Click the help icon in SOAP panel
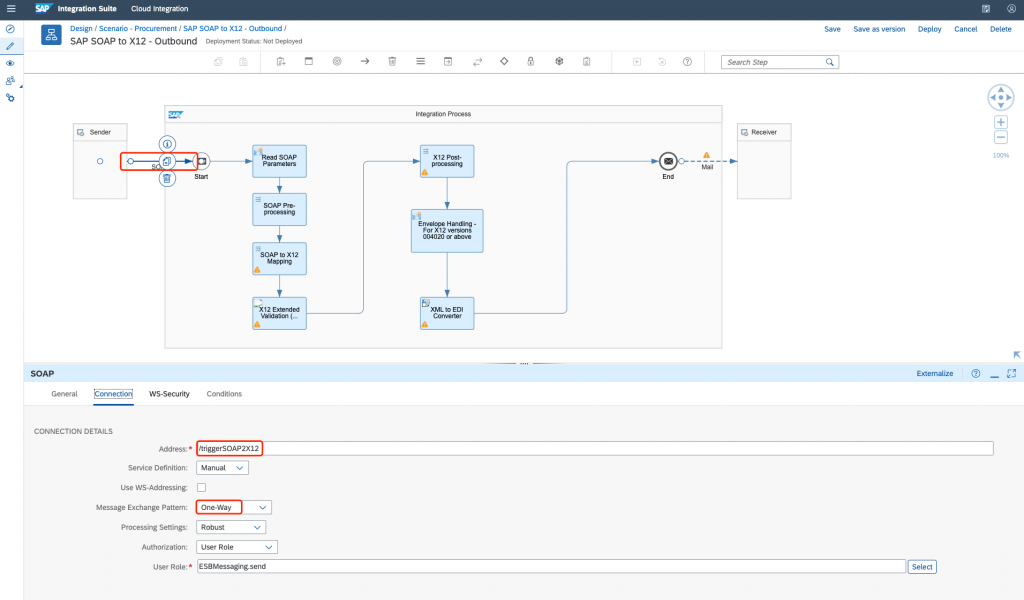The image size is (1024, 600). click(x=976, y=373)
